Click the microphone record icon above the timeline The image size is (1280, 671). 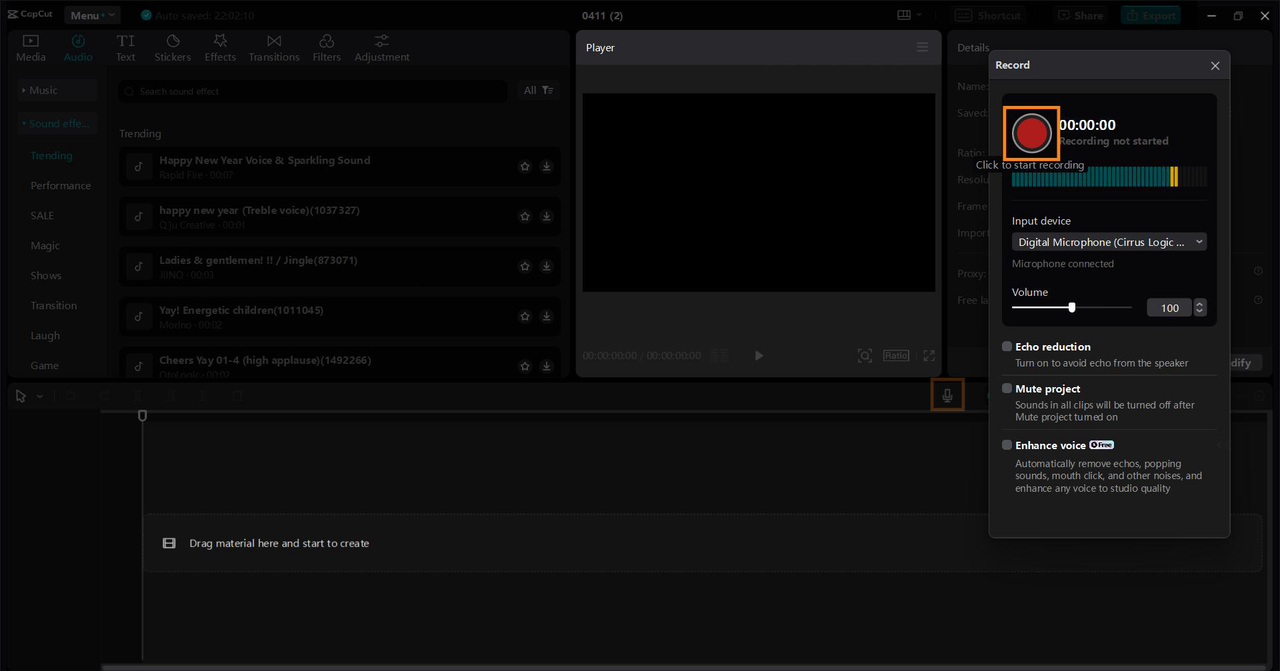point(947,396)
